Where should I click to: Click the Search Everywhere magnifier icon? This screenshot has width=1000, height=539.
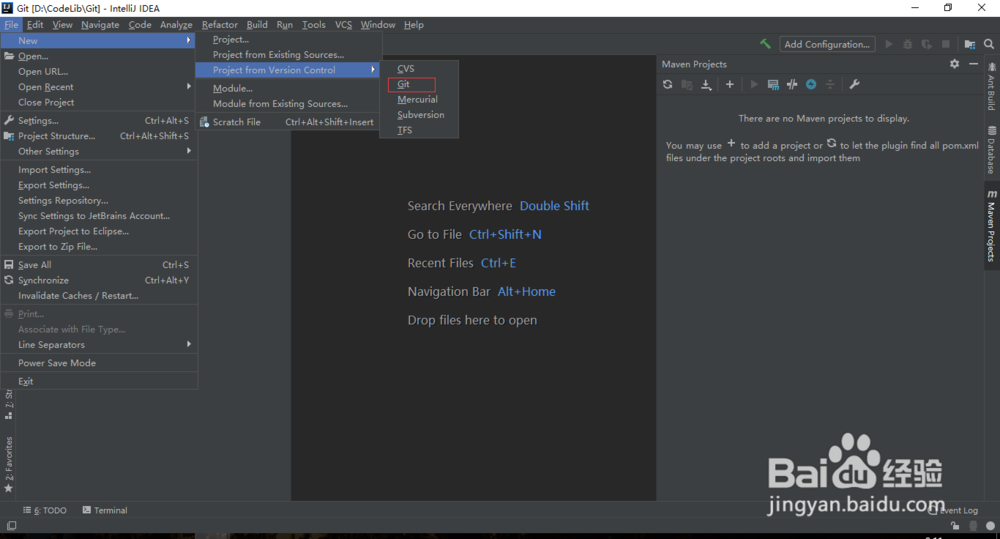[x=989, y=44]
